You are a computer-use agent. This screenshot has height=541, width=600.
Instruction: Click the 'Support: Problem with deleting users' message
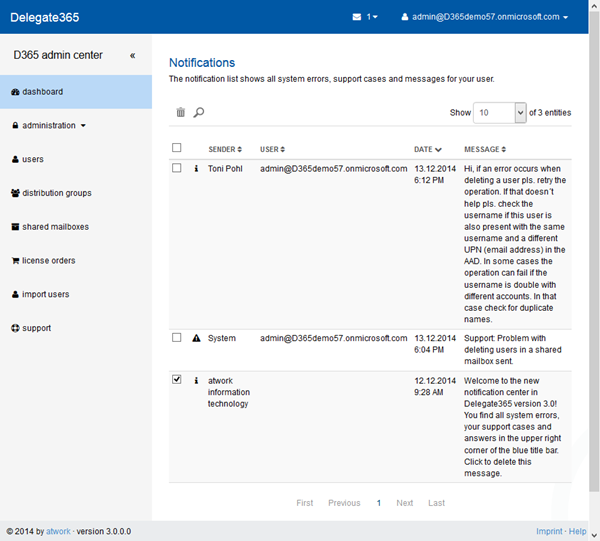pyautogui.click(x=513, y=350)
